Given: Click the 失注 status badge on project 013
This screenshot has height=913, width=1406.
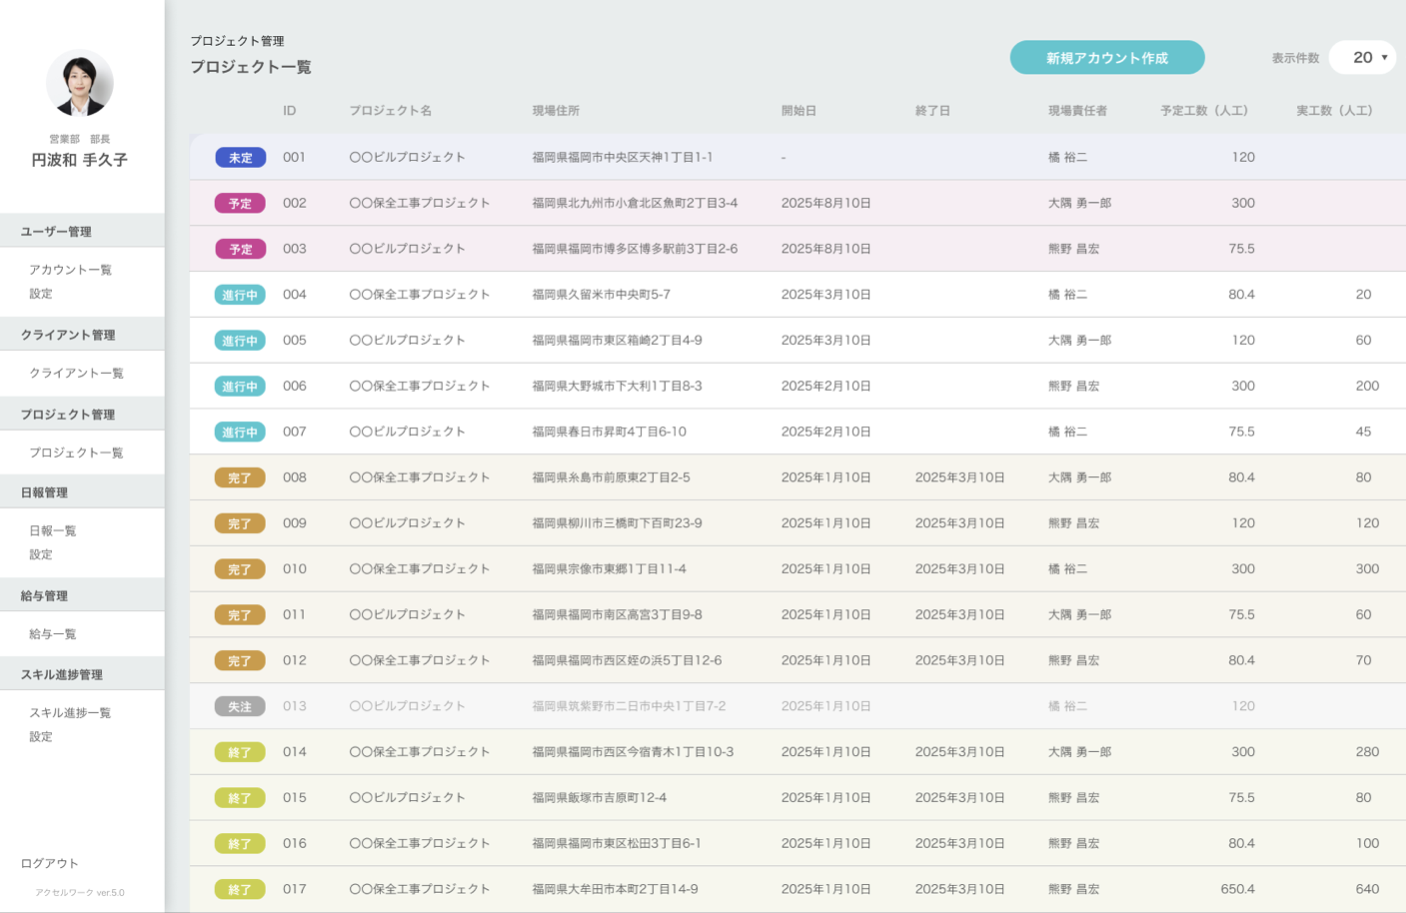Looking at the screenshot, I should 240,707.
